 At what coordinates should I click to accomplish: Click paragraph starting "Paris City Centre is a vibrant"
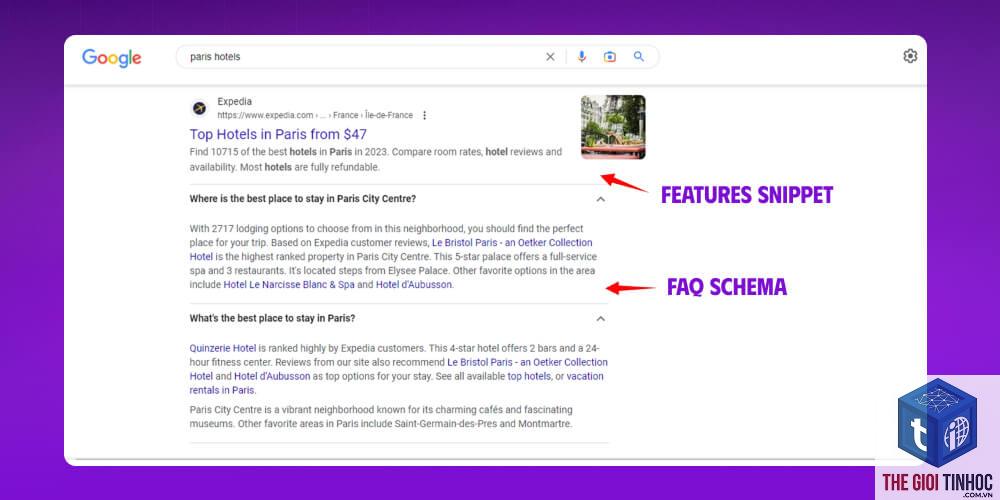(381, 416)
